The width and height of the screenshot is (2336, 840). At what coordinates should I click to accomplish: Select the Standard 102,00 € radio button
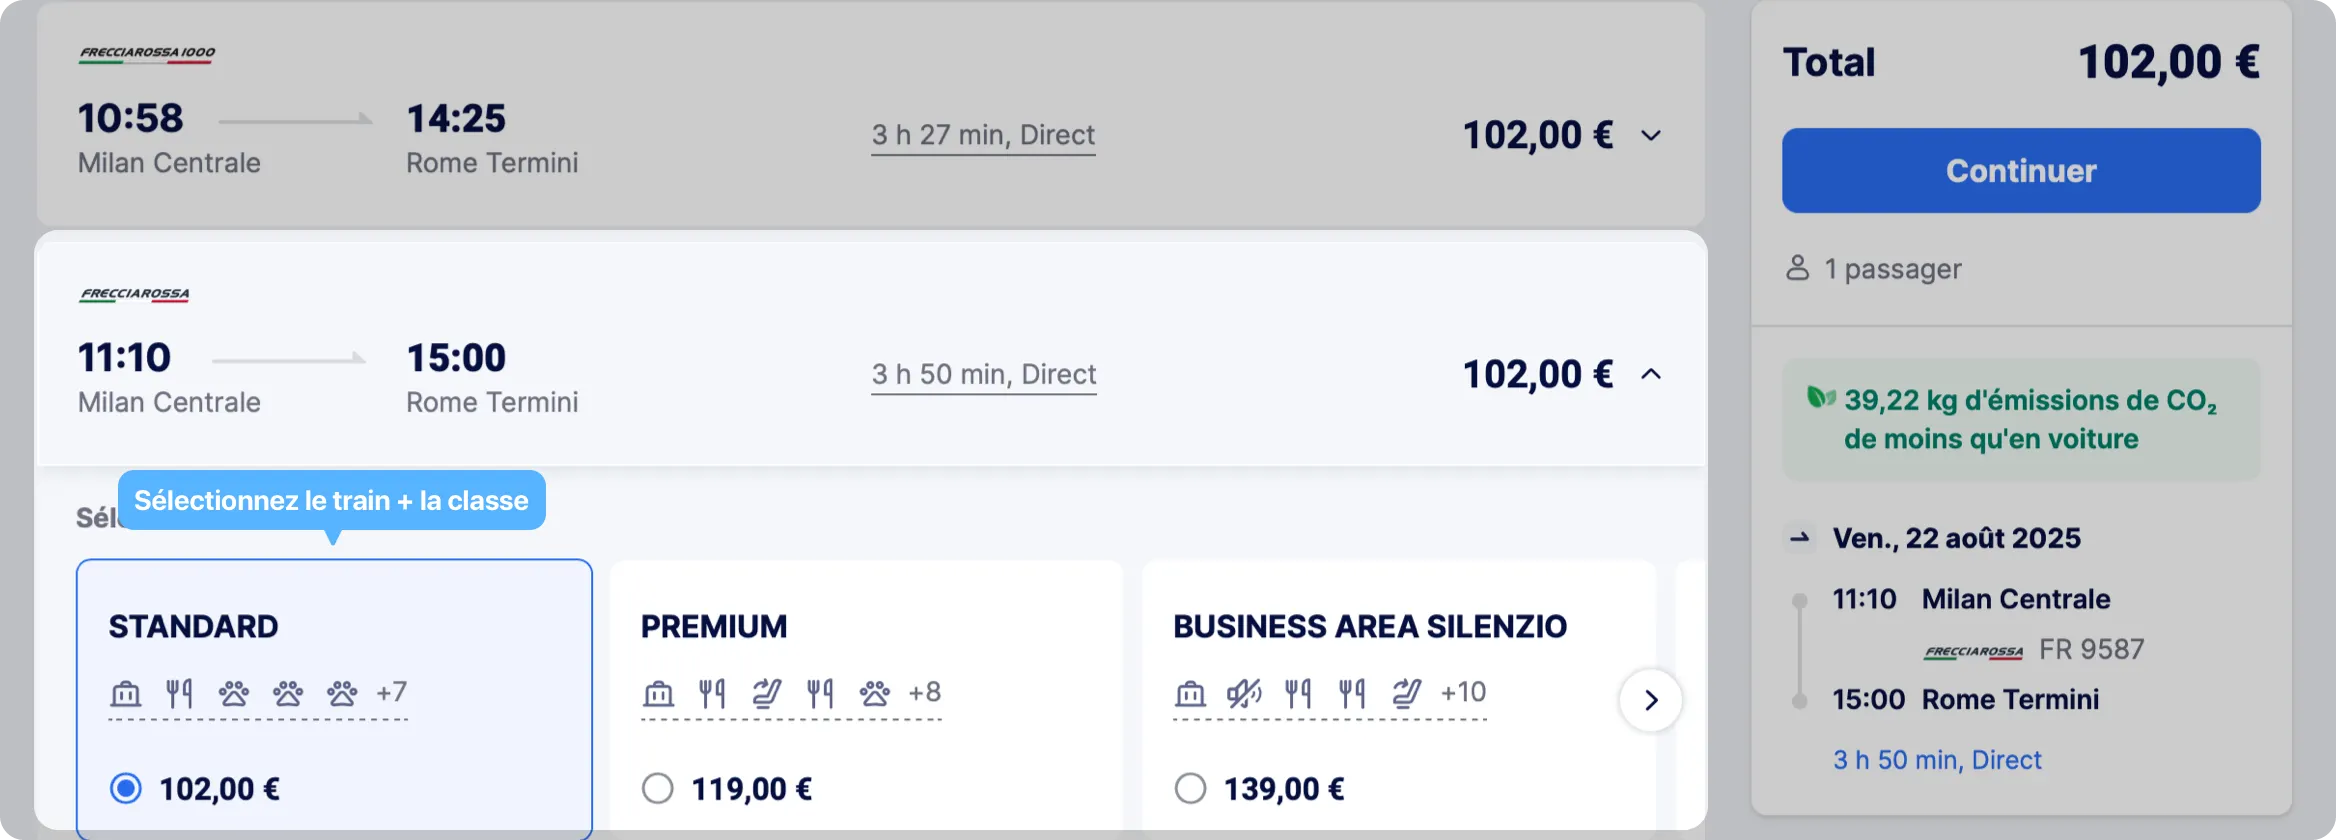(x=126, y=788)
